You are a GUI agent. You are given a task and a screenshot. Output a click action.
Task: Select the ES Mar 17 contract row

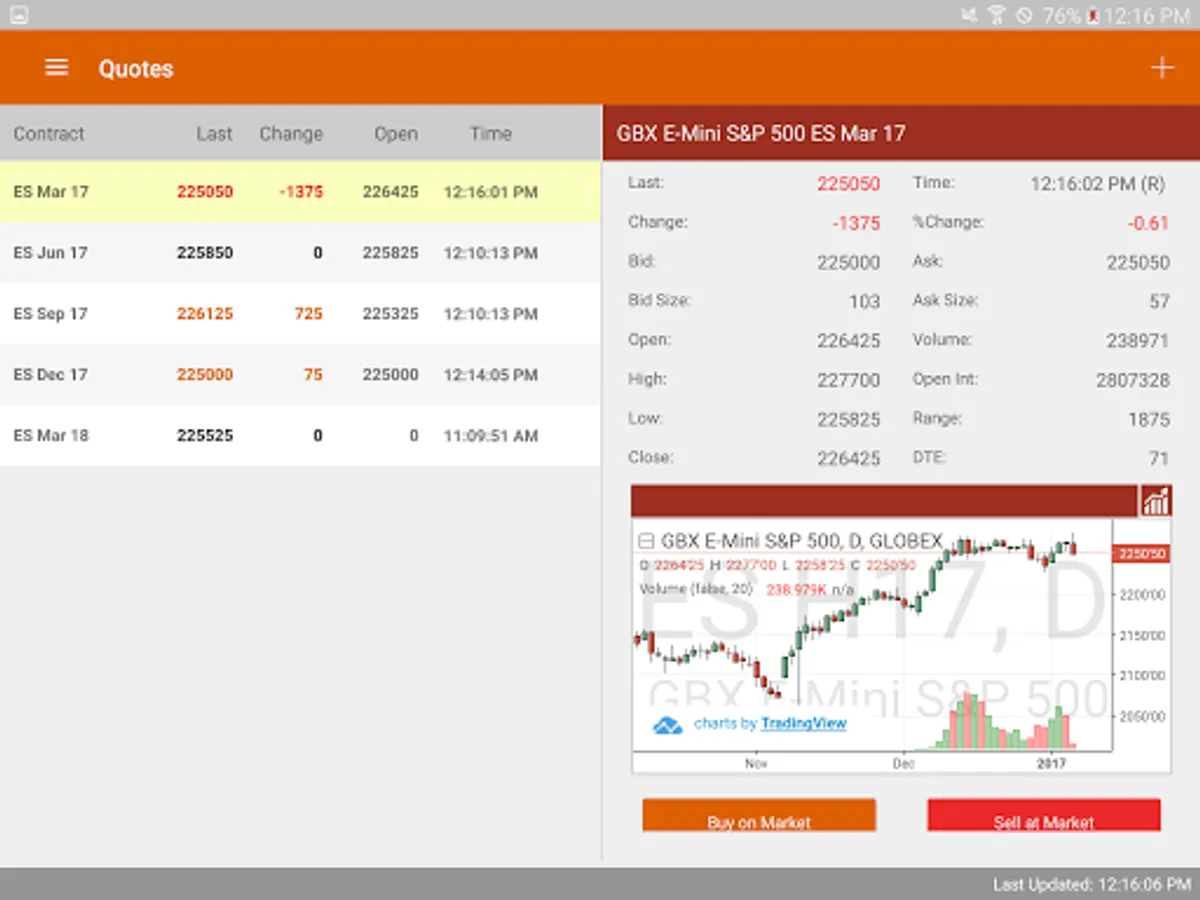[300, 192]
